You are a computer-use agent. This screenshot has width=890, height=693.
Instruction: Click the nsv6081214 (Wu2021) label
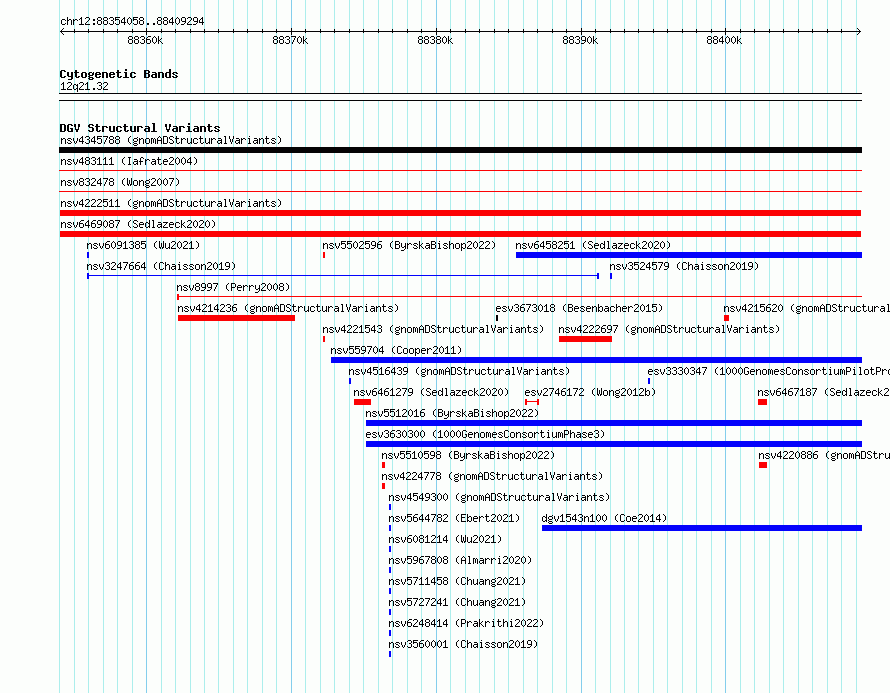pos(445,539)
